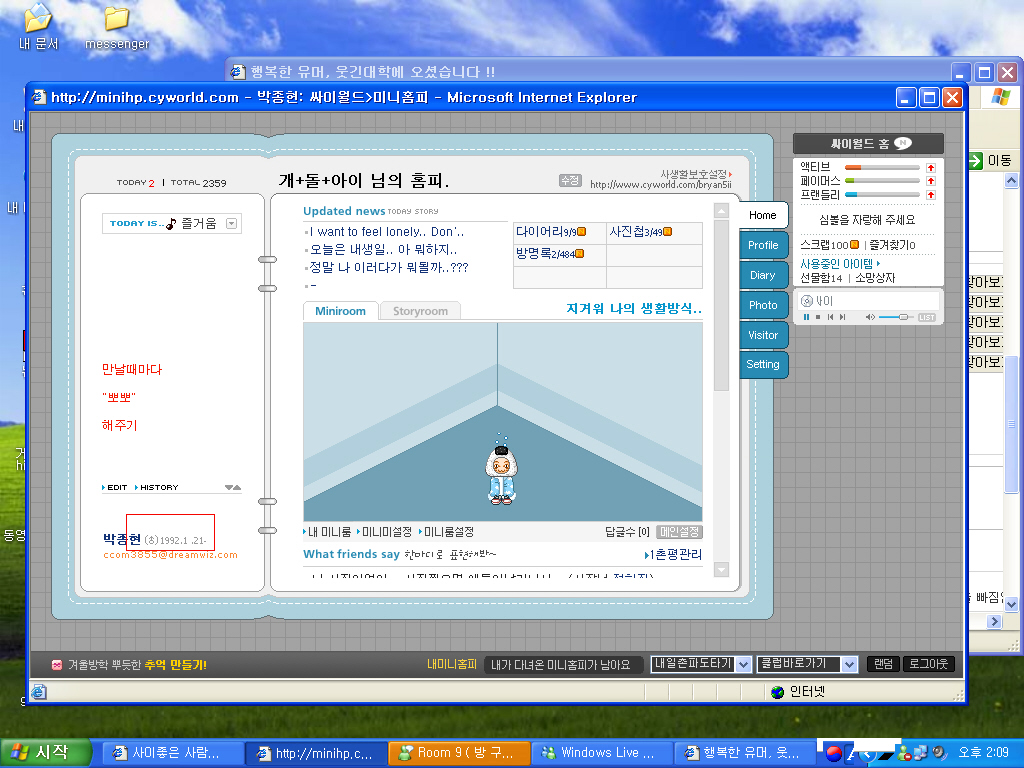This screenshot has height=768, width=1024.
Task: Open news item '오늘은 내생일'
Action: [x=383, y=249]
